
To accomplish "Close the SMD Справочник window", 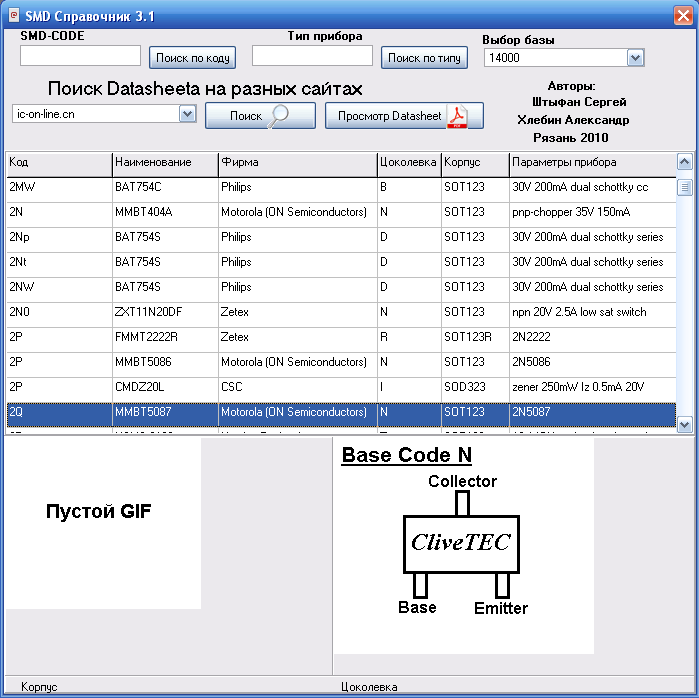I will (x=683, y=16).
